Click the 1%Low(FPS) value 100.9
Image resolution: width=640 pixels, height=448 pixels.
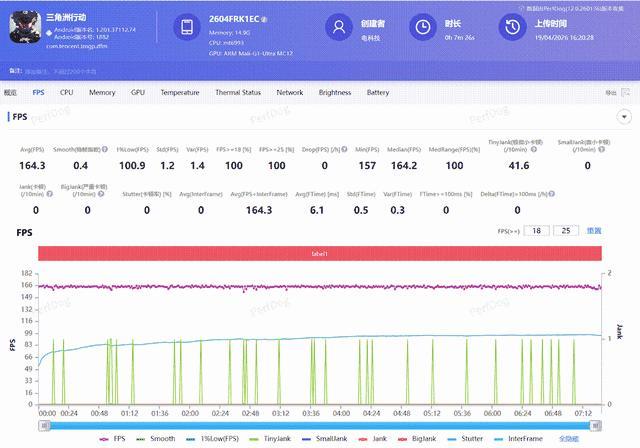click(132, 166)
